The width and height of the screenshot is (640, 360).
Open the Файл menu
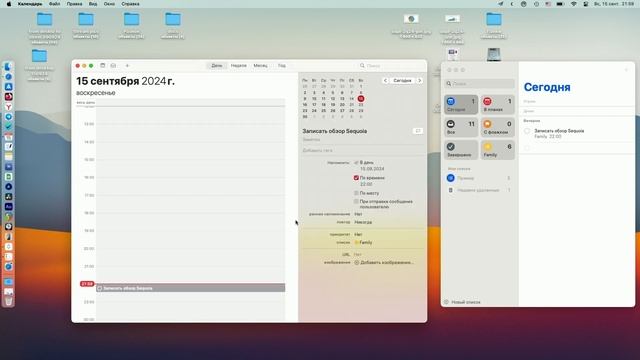click(x=54, y=4)
